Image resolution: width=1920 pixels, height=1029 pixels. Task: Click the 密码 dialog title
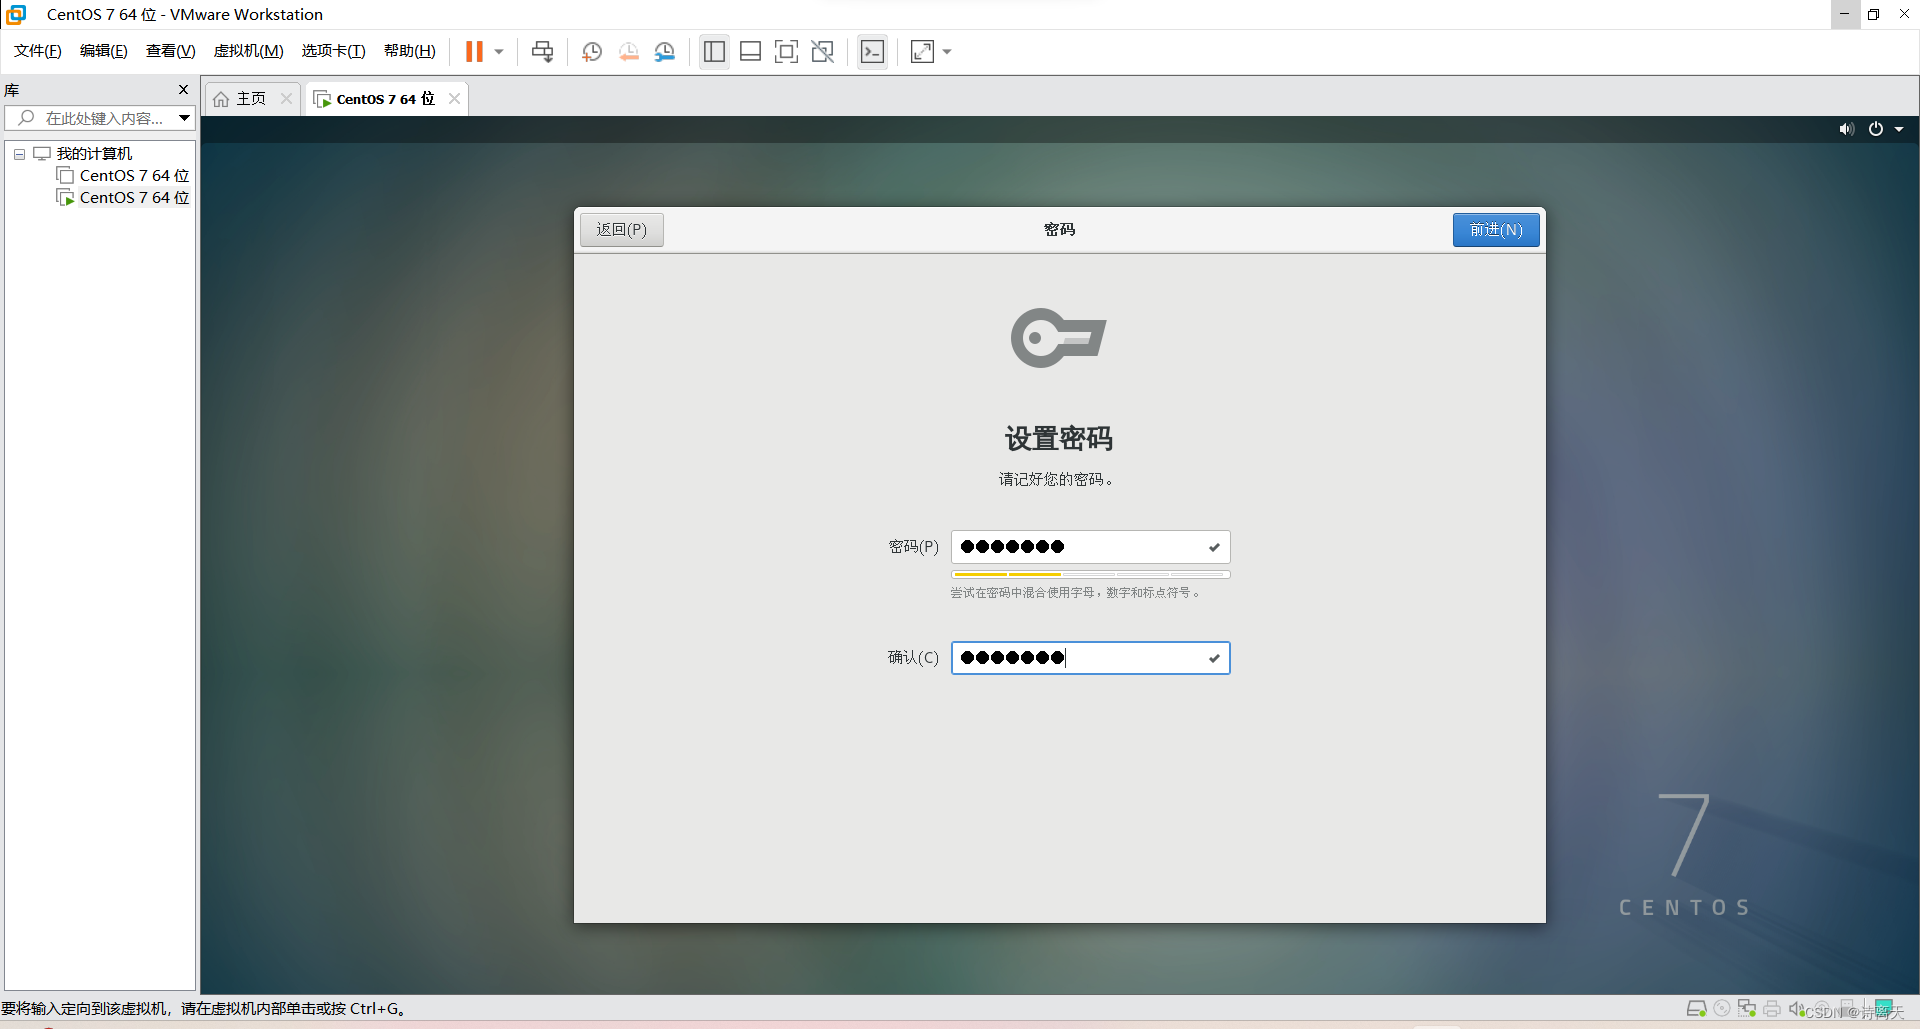tap(1060, 230)
